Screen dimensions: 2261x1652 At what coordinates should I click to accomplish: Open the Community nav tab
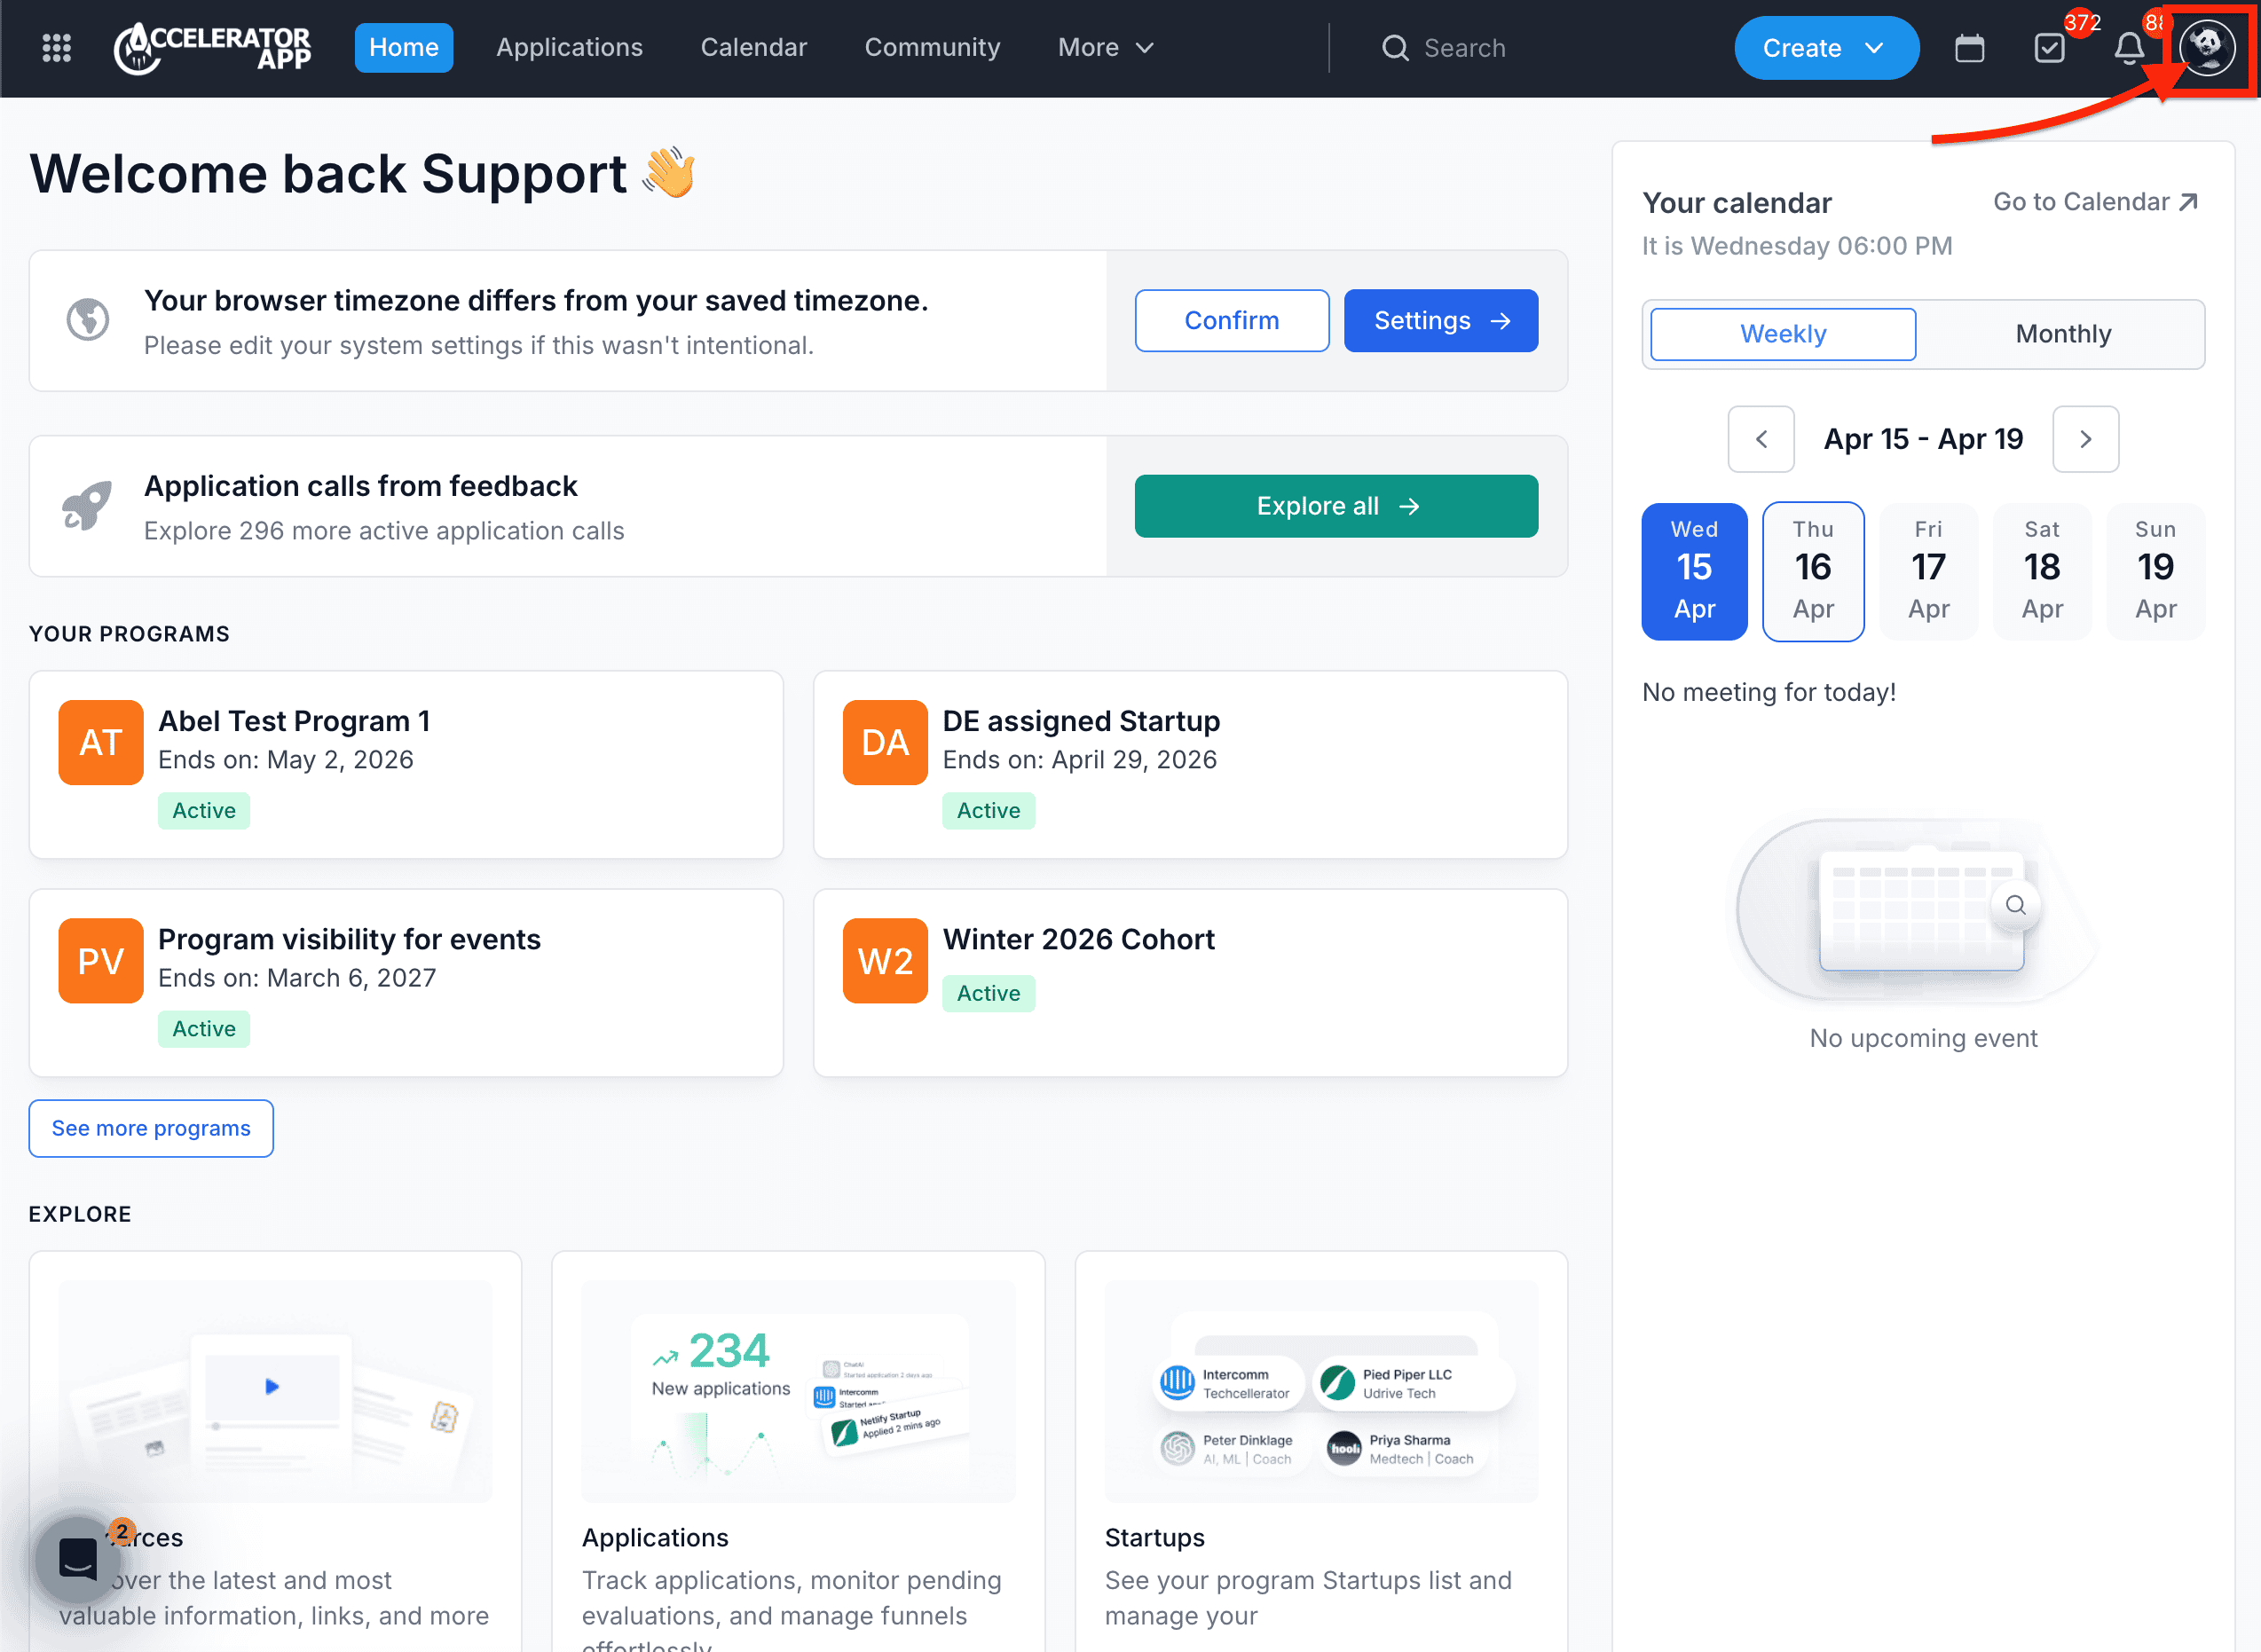pyautogui.click(x=931, y=47)
